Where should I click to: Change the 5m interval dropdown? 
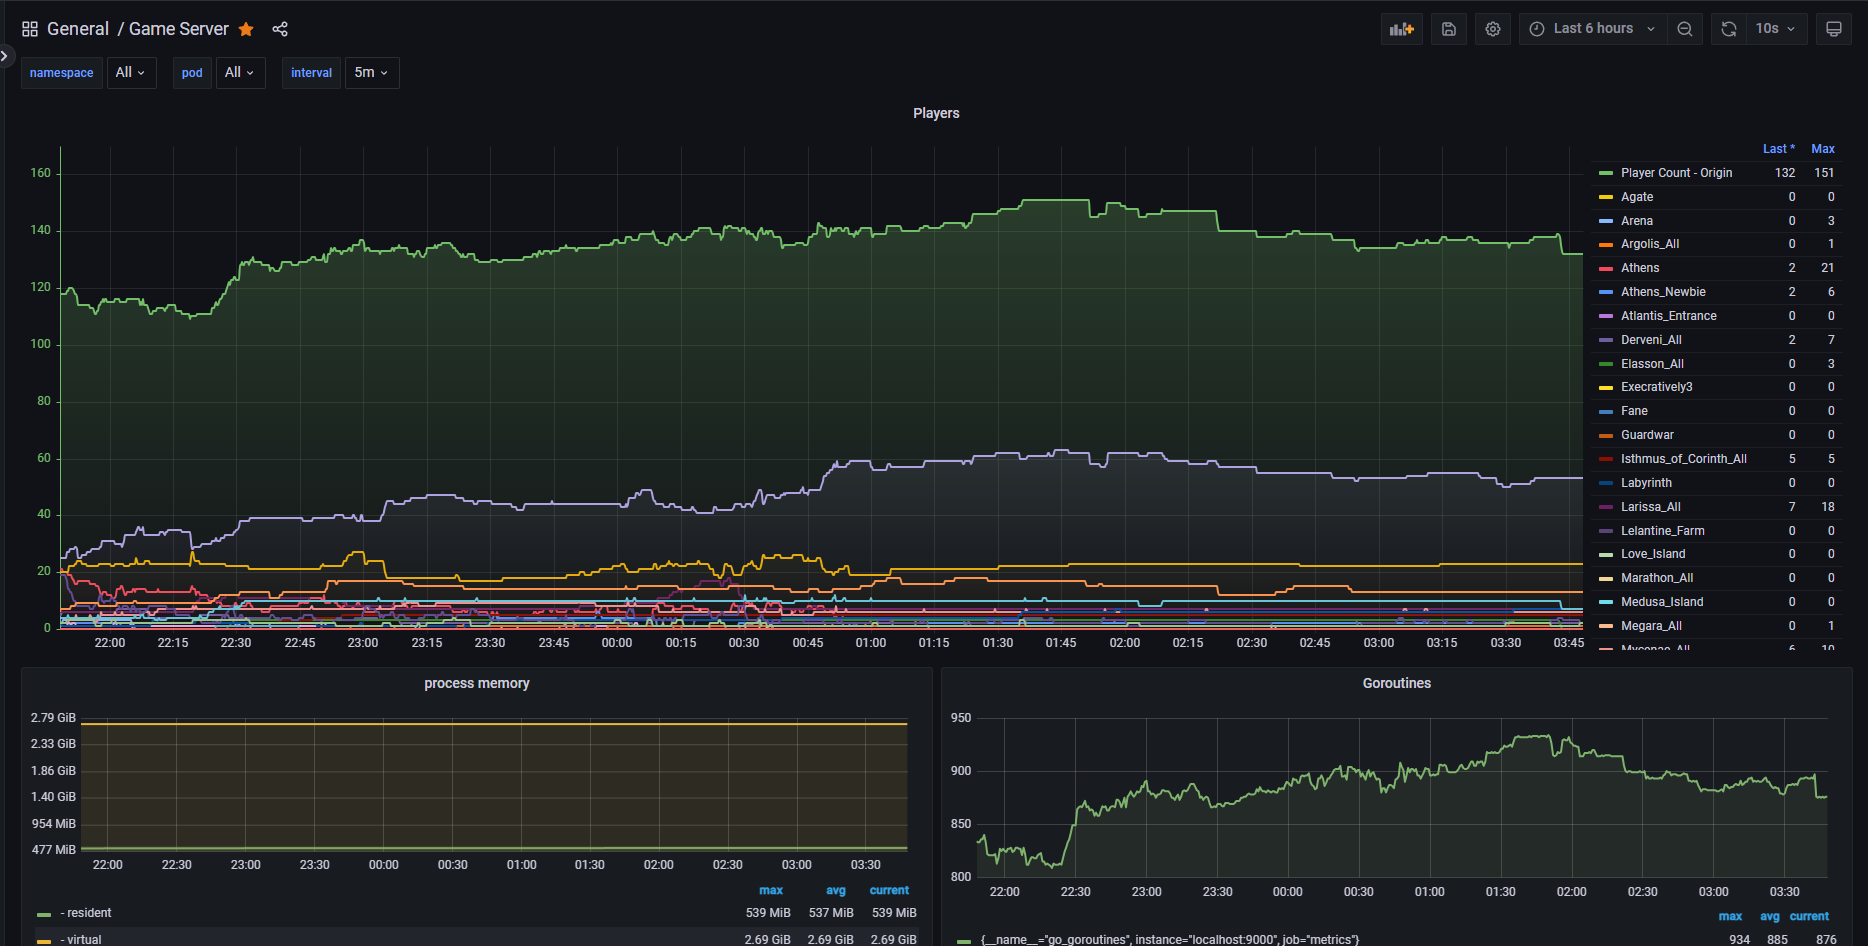(371, 72)
